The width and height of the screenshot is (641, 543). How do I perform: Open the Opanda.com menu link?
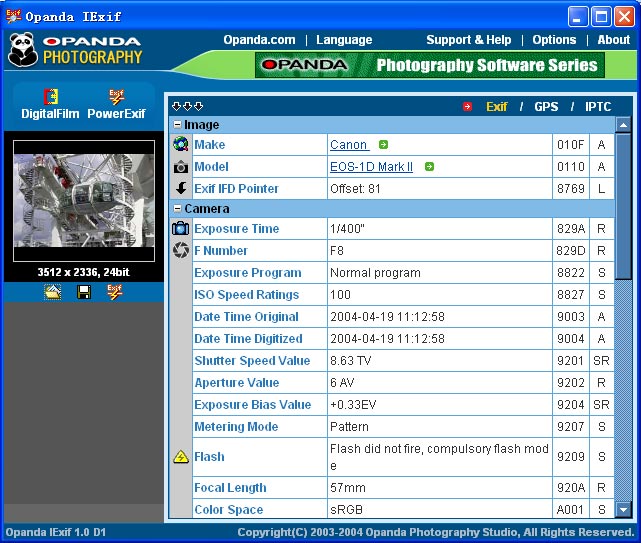point(259,40)
